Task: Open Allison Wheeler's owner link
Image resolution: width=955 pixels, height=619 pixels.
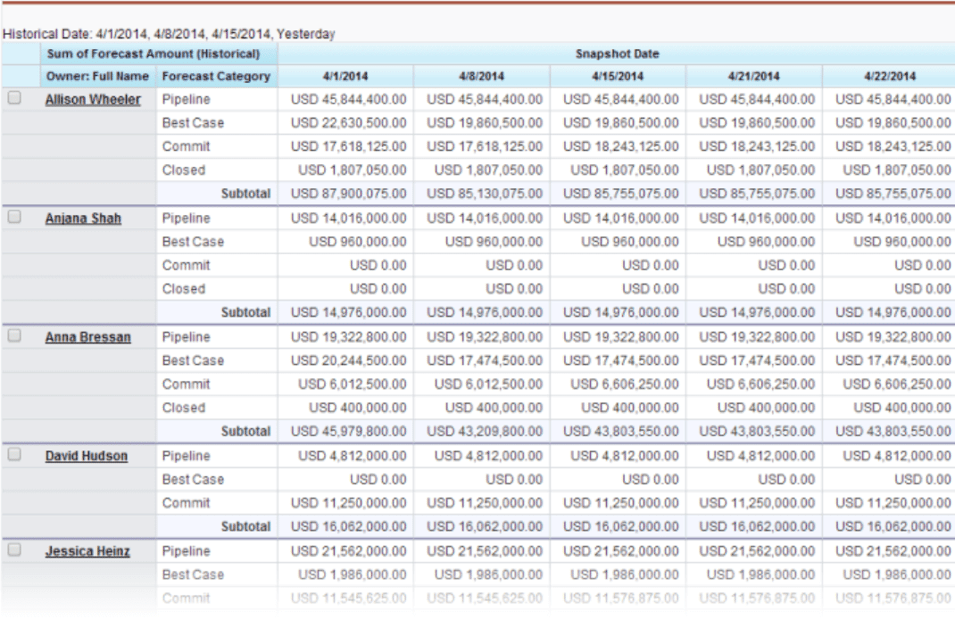Action: tap(93, 100)
